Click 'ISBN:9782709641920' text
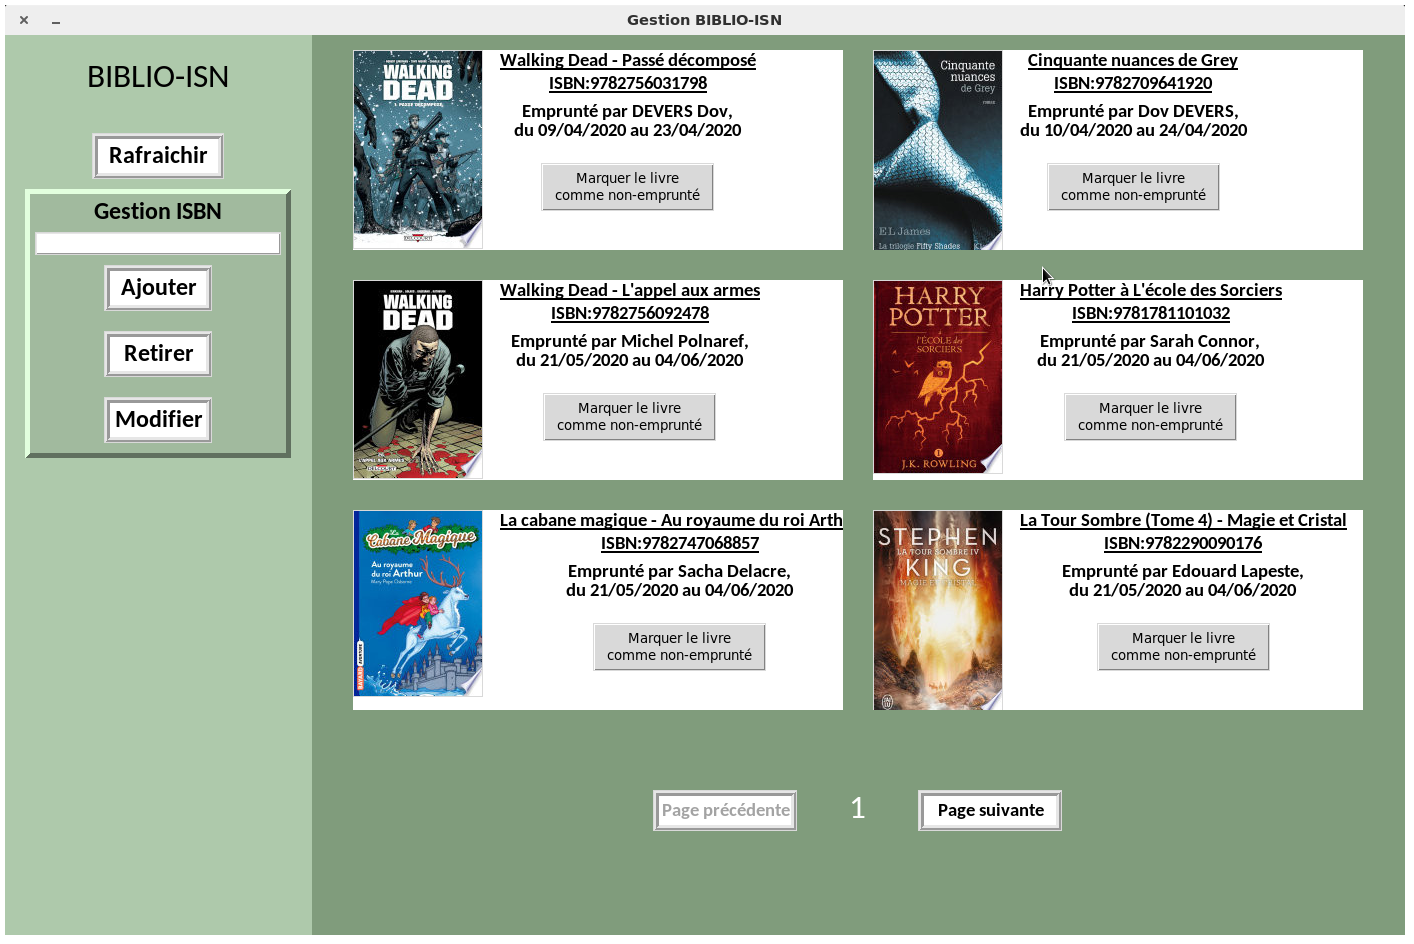This screenshot has width=1414, height=944. pyautogui.click(x=1133, y=84)
